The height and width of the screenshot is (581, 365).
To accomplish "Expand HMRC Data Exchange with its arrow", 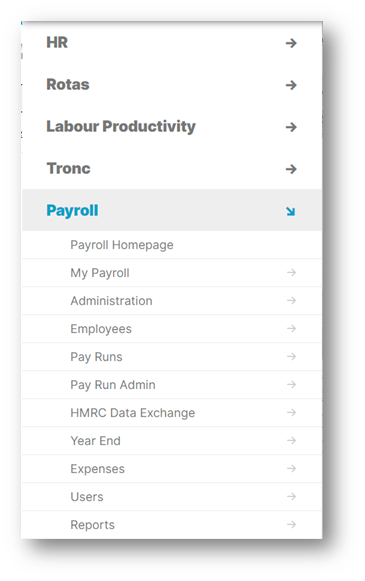I will pyautogui.click(x=291, y=412).
